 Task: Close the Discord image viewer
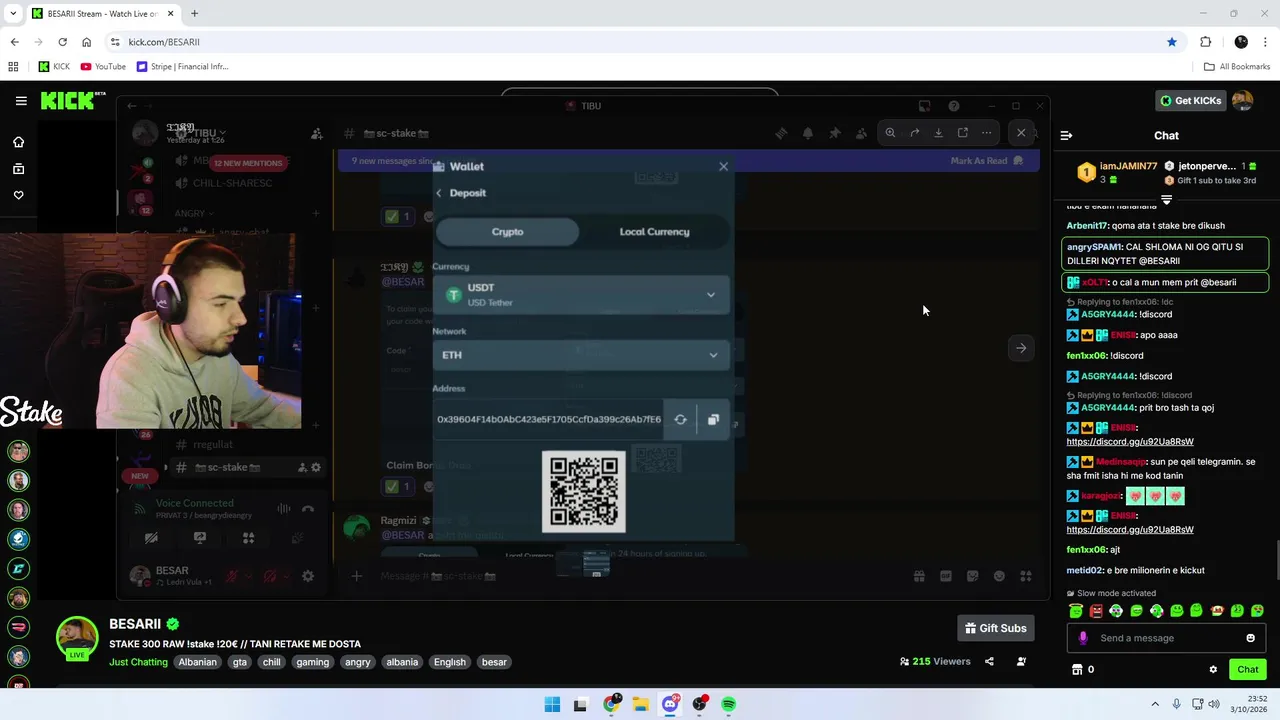pos(1021,132)
